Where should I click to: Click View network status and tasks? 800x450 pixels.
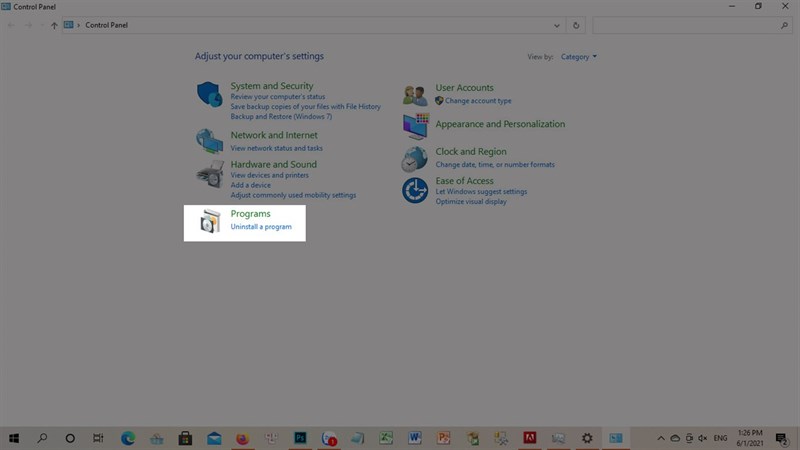(276, 148)
